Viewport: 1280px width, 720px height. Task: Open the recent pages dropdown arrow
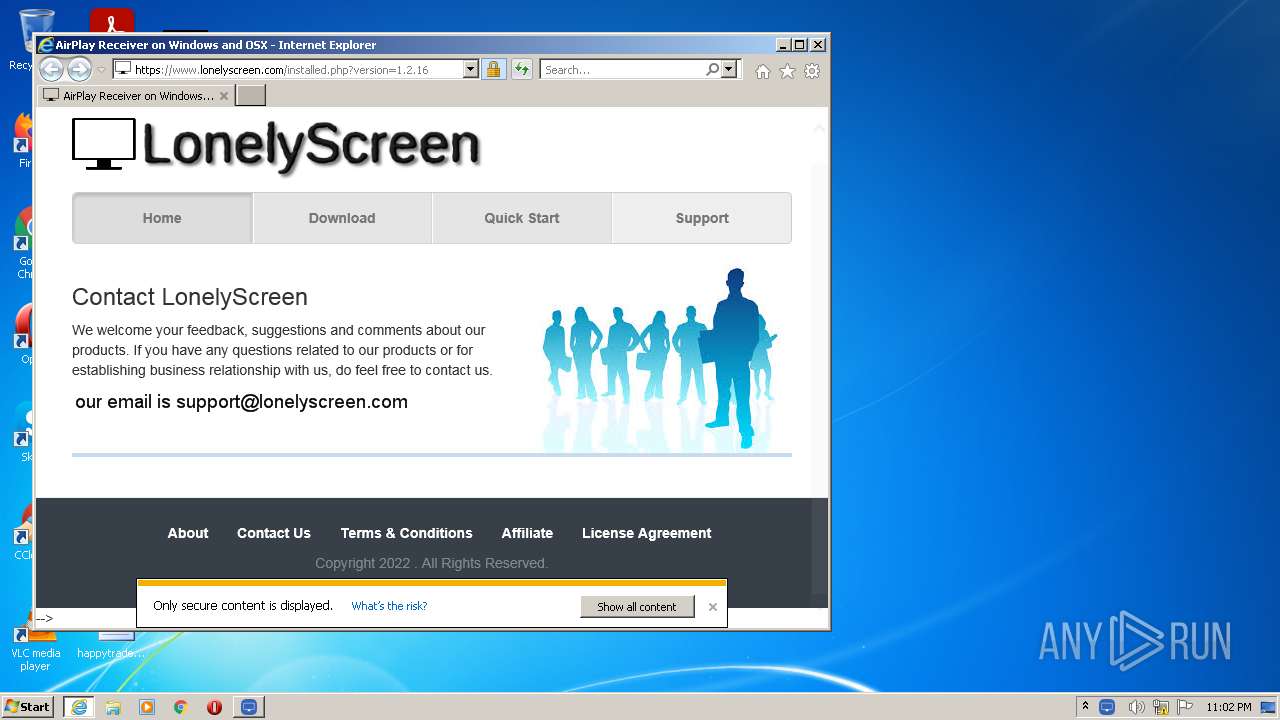tap(101, 70)
